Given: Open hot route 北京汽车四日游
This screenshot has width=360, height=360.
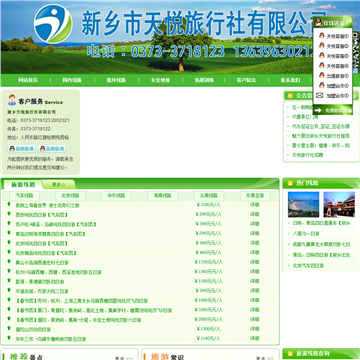Looking at the screenshot, I should click(308, 266).
